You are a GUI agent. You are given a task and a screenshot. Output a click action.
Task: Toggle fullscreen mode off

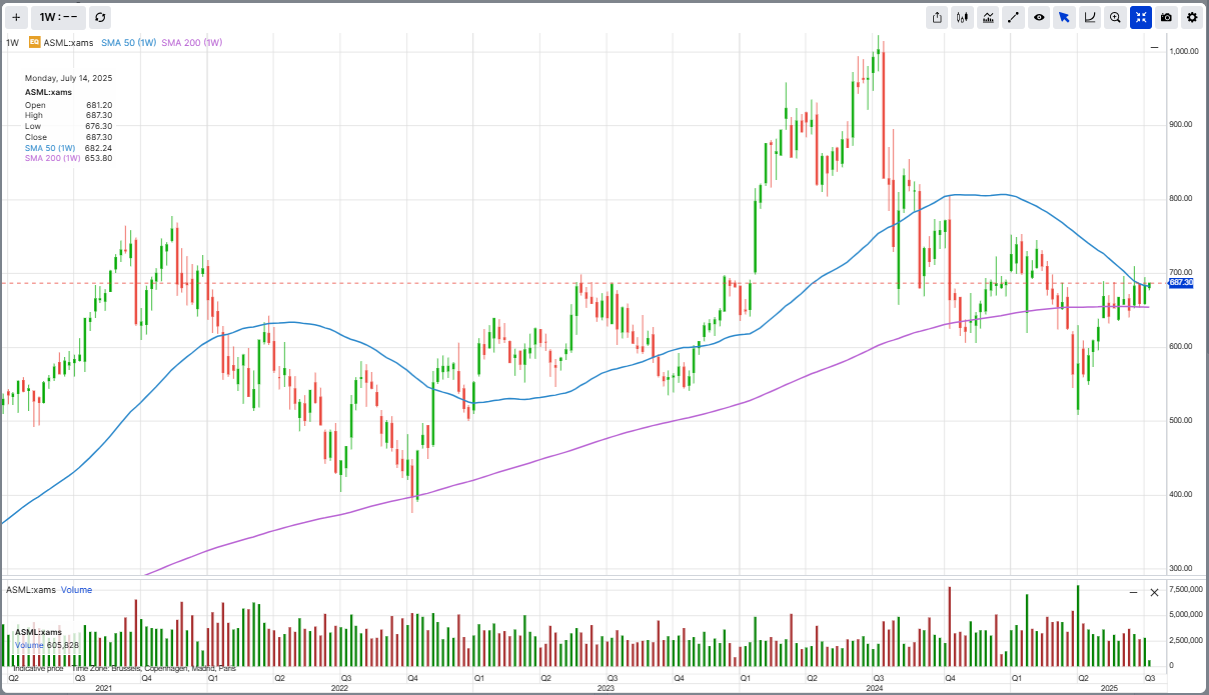pyautogui.click(x=1141, y=17)
